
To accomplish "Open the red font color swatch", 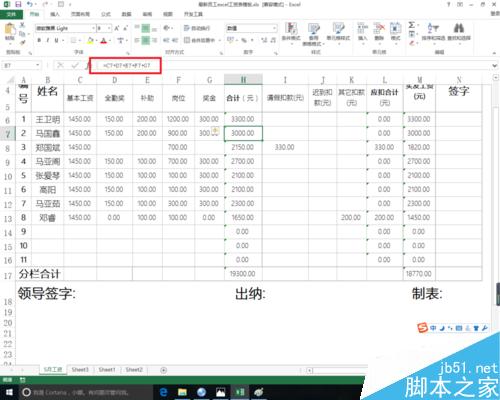I will (104, 41).
